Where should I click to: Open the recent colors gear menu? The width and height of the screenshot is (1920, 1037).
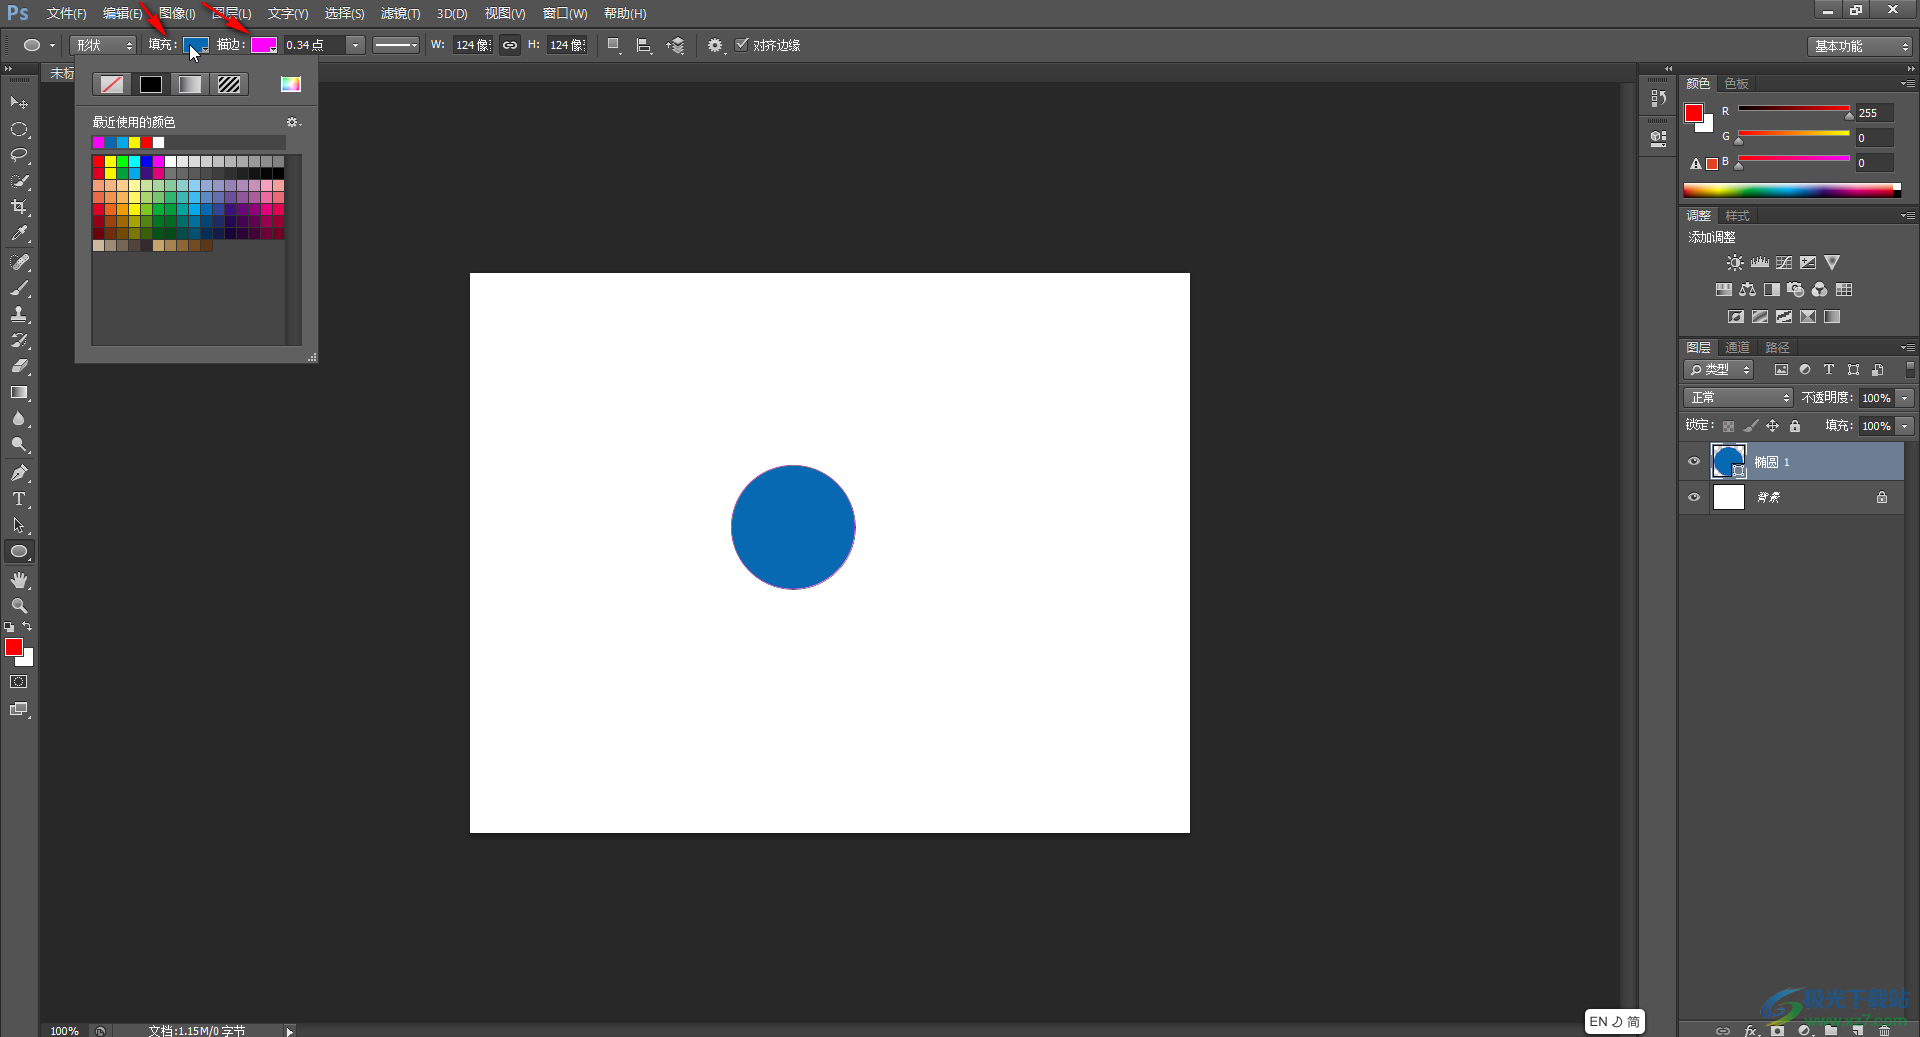(x=293, y=122)
